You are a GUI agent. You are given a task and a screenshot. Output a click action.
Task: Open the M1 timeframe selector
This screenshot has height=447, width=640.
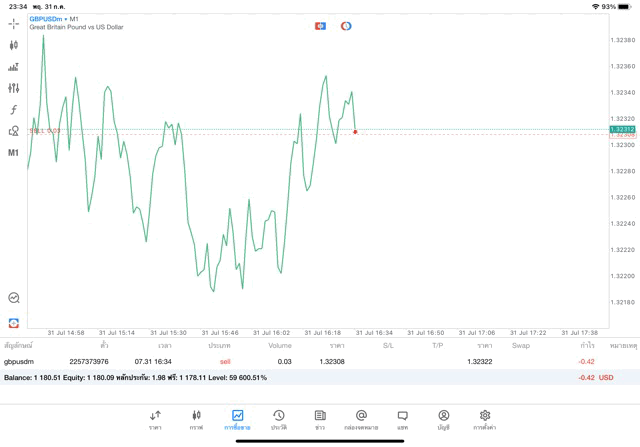[x=14, y=153]
